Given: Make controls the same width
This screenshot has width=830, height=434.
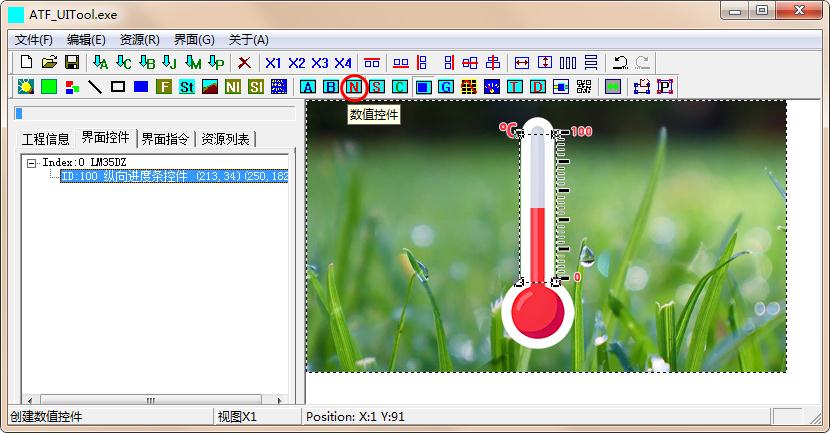Looking at the screenshot, I should point(522,62).
